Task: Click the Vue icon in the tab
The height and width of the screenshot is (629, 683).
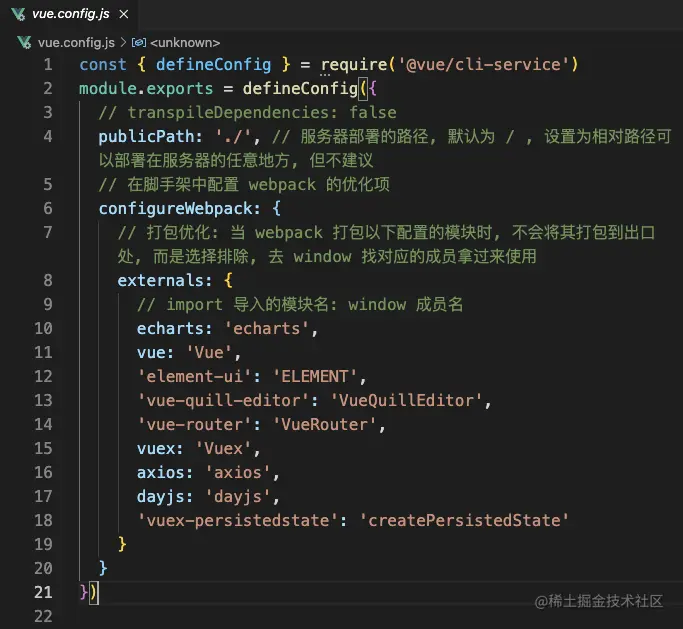Action: 18,14
